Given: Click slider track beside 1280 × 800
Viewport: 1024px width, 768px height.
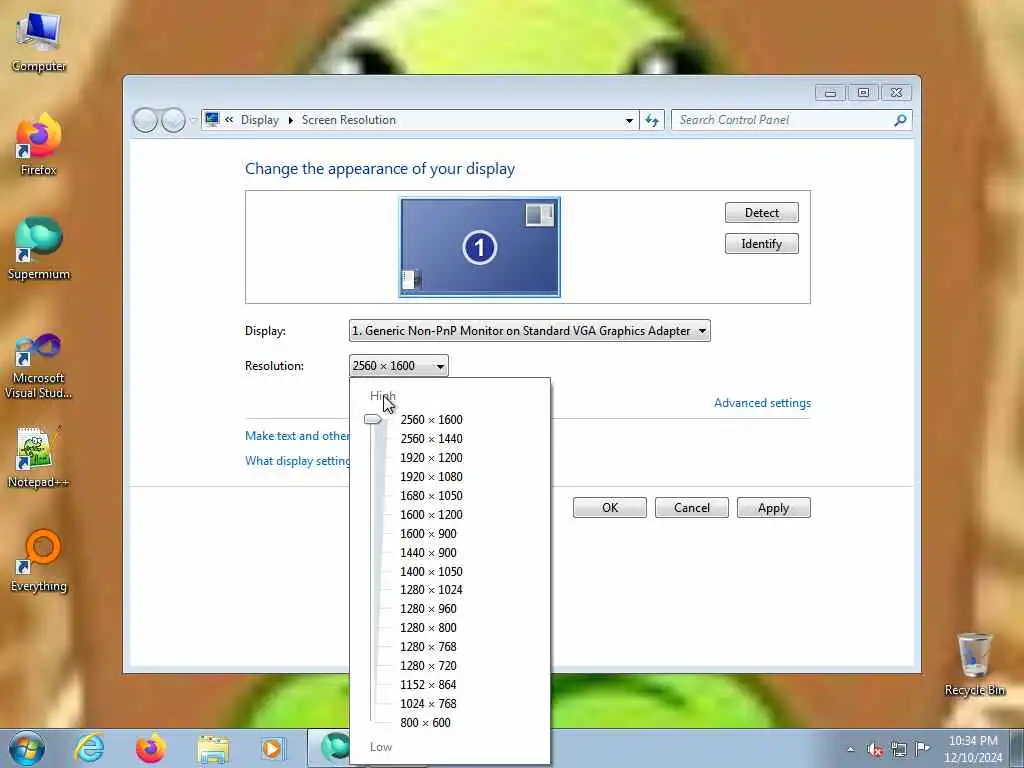Looking at the screenshot, I should (372, 628).
